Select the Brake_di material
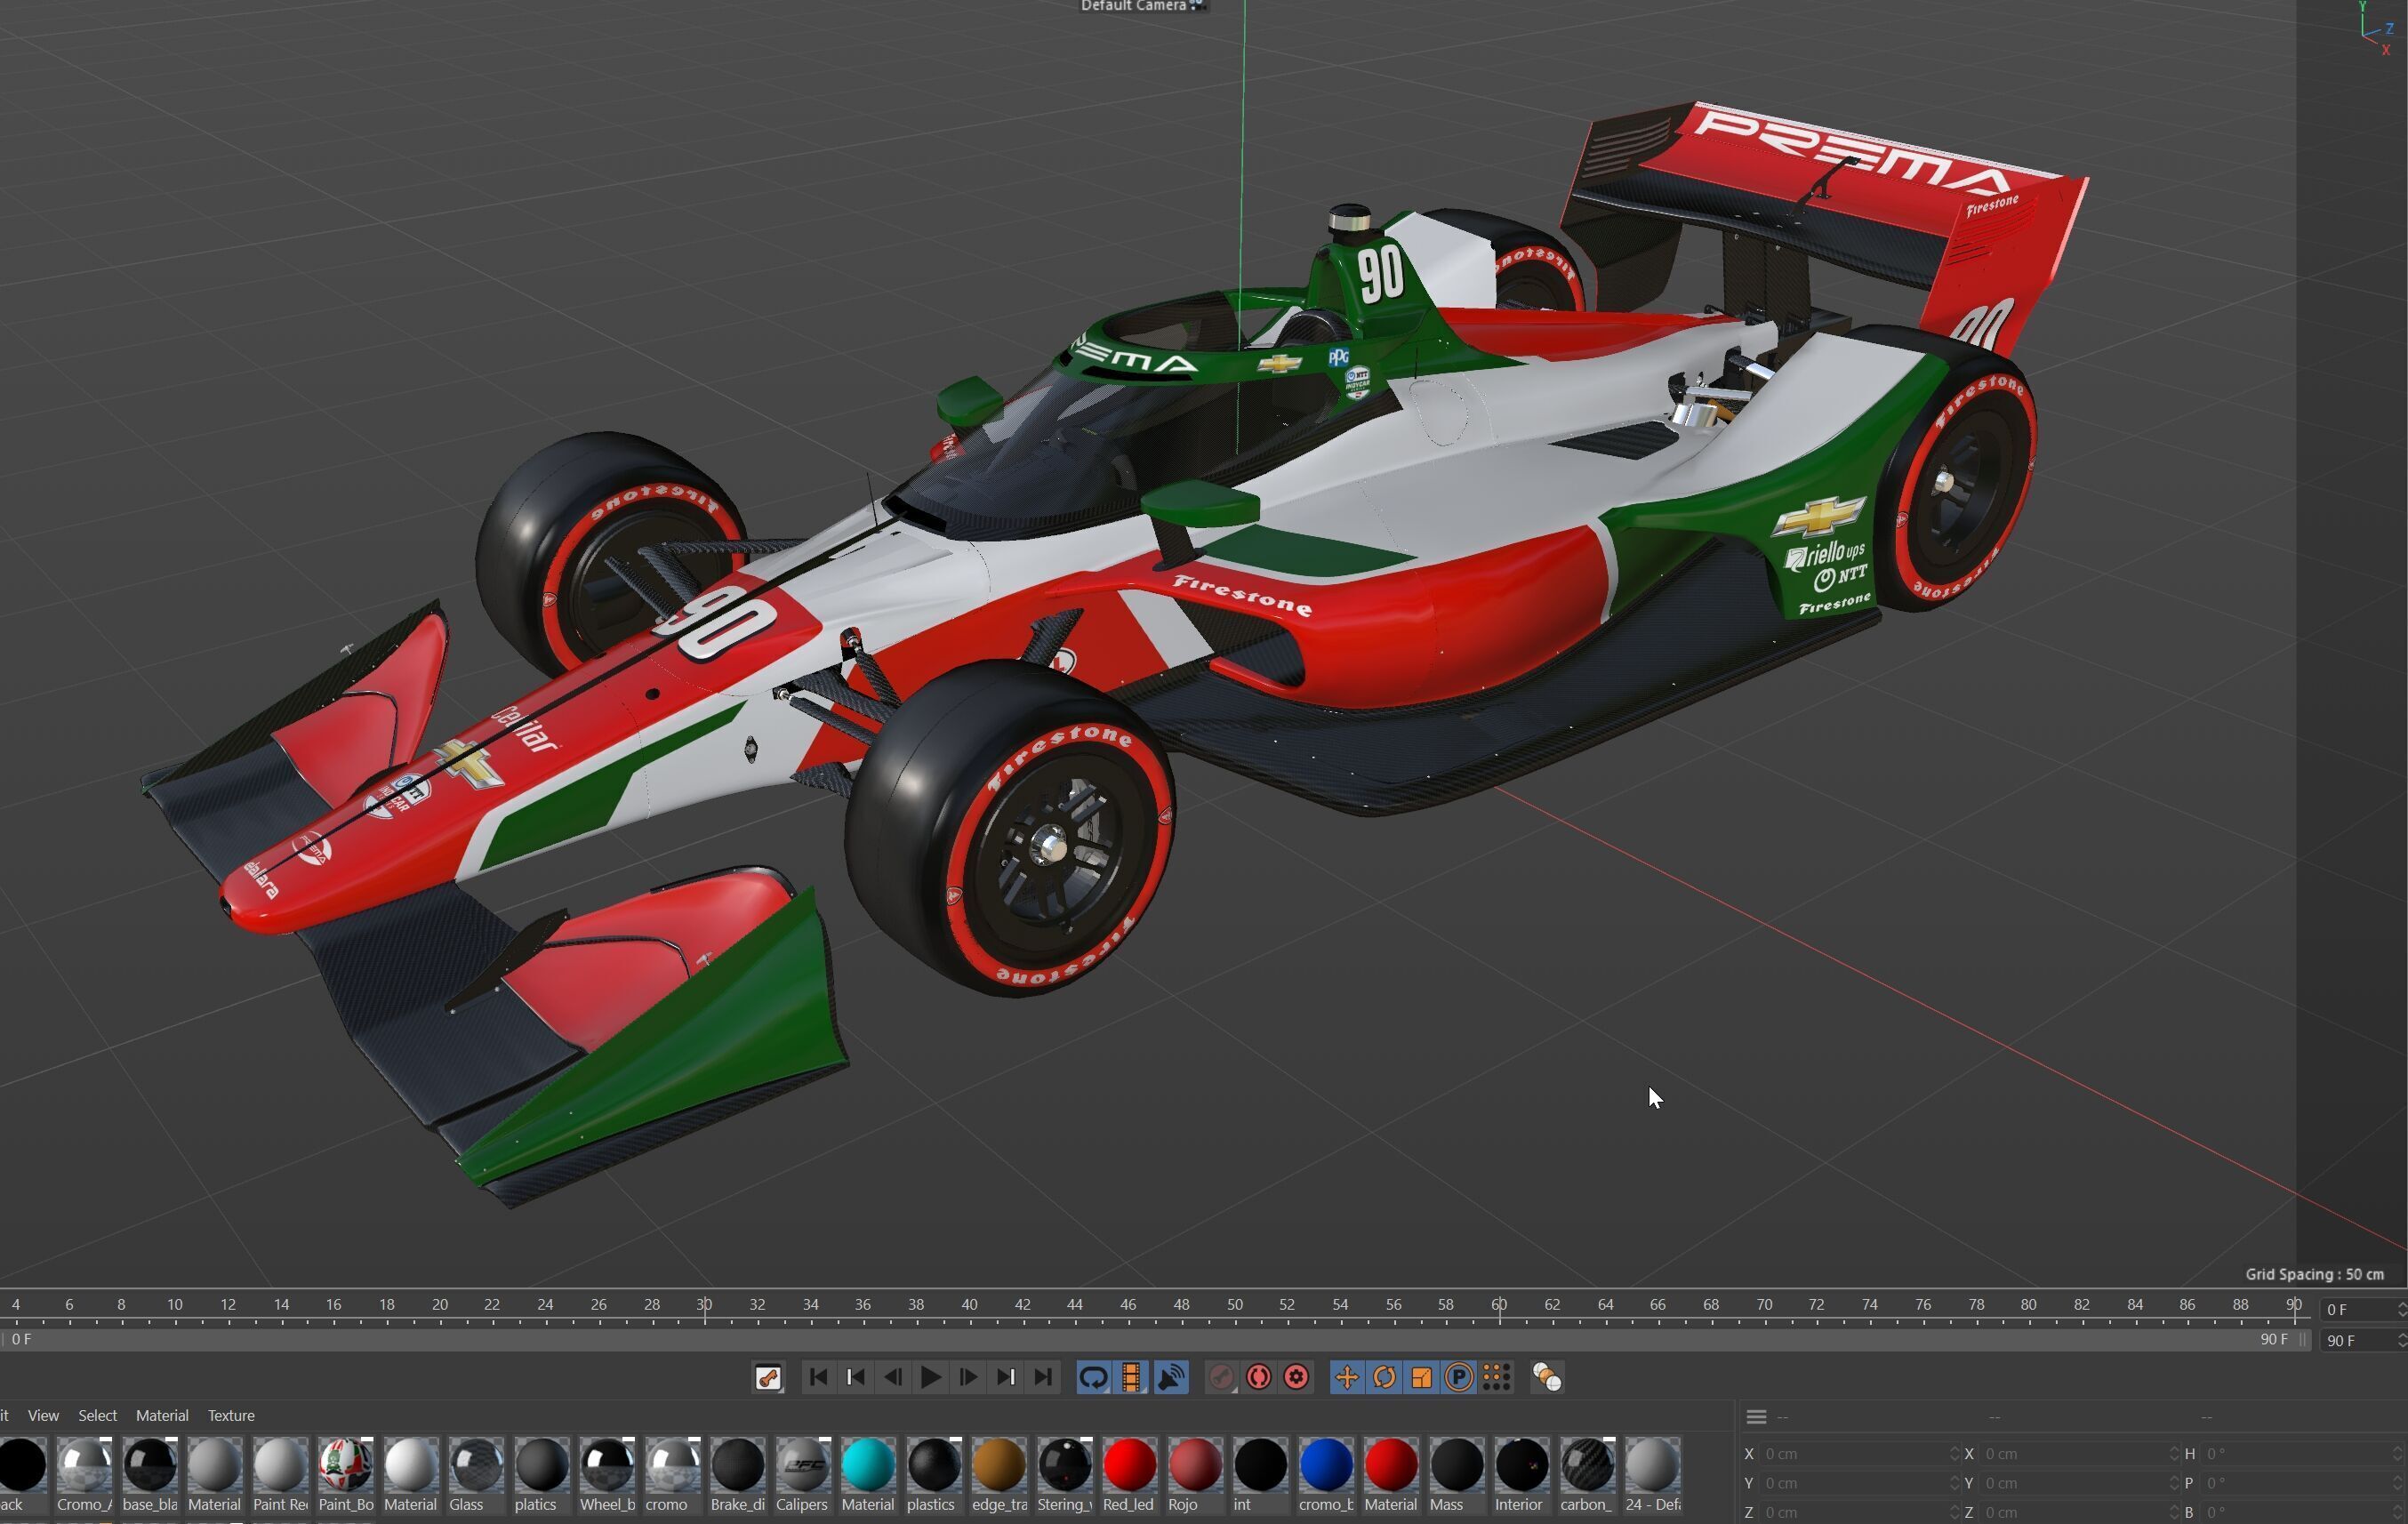This screenshot has height=1524, width=2408. pyautogui.click(x=738, y=1465)
